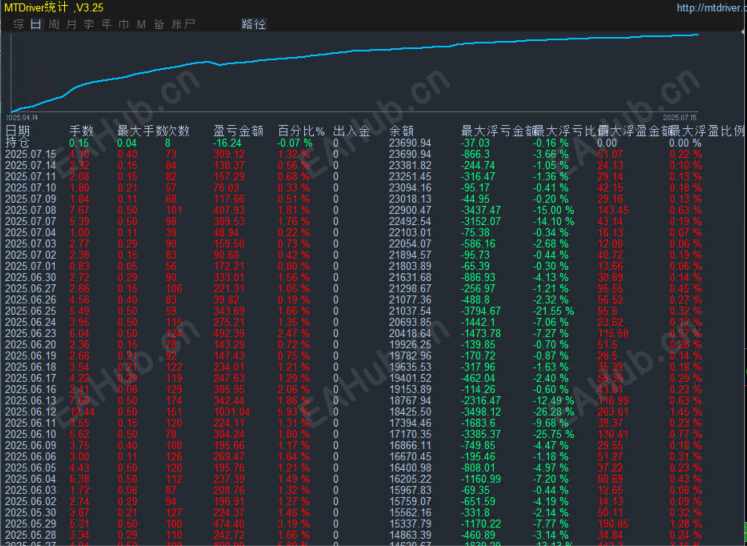
Task: Select the 持仓 open positions row label
Action: pyautogui.click(x=17, y=142)
